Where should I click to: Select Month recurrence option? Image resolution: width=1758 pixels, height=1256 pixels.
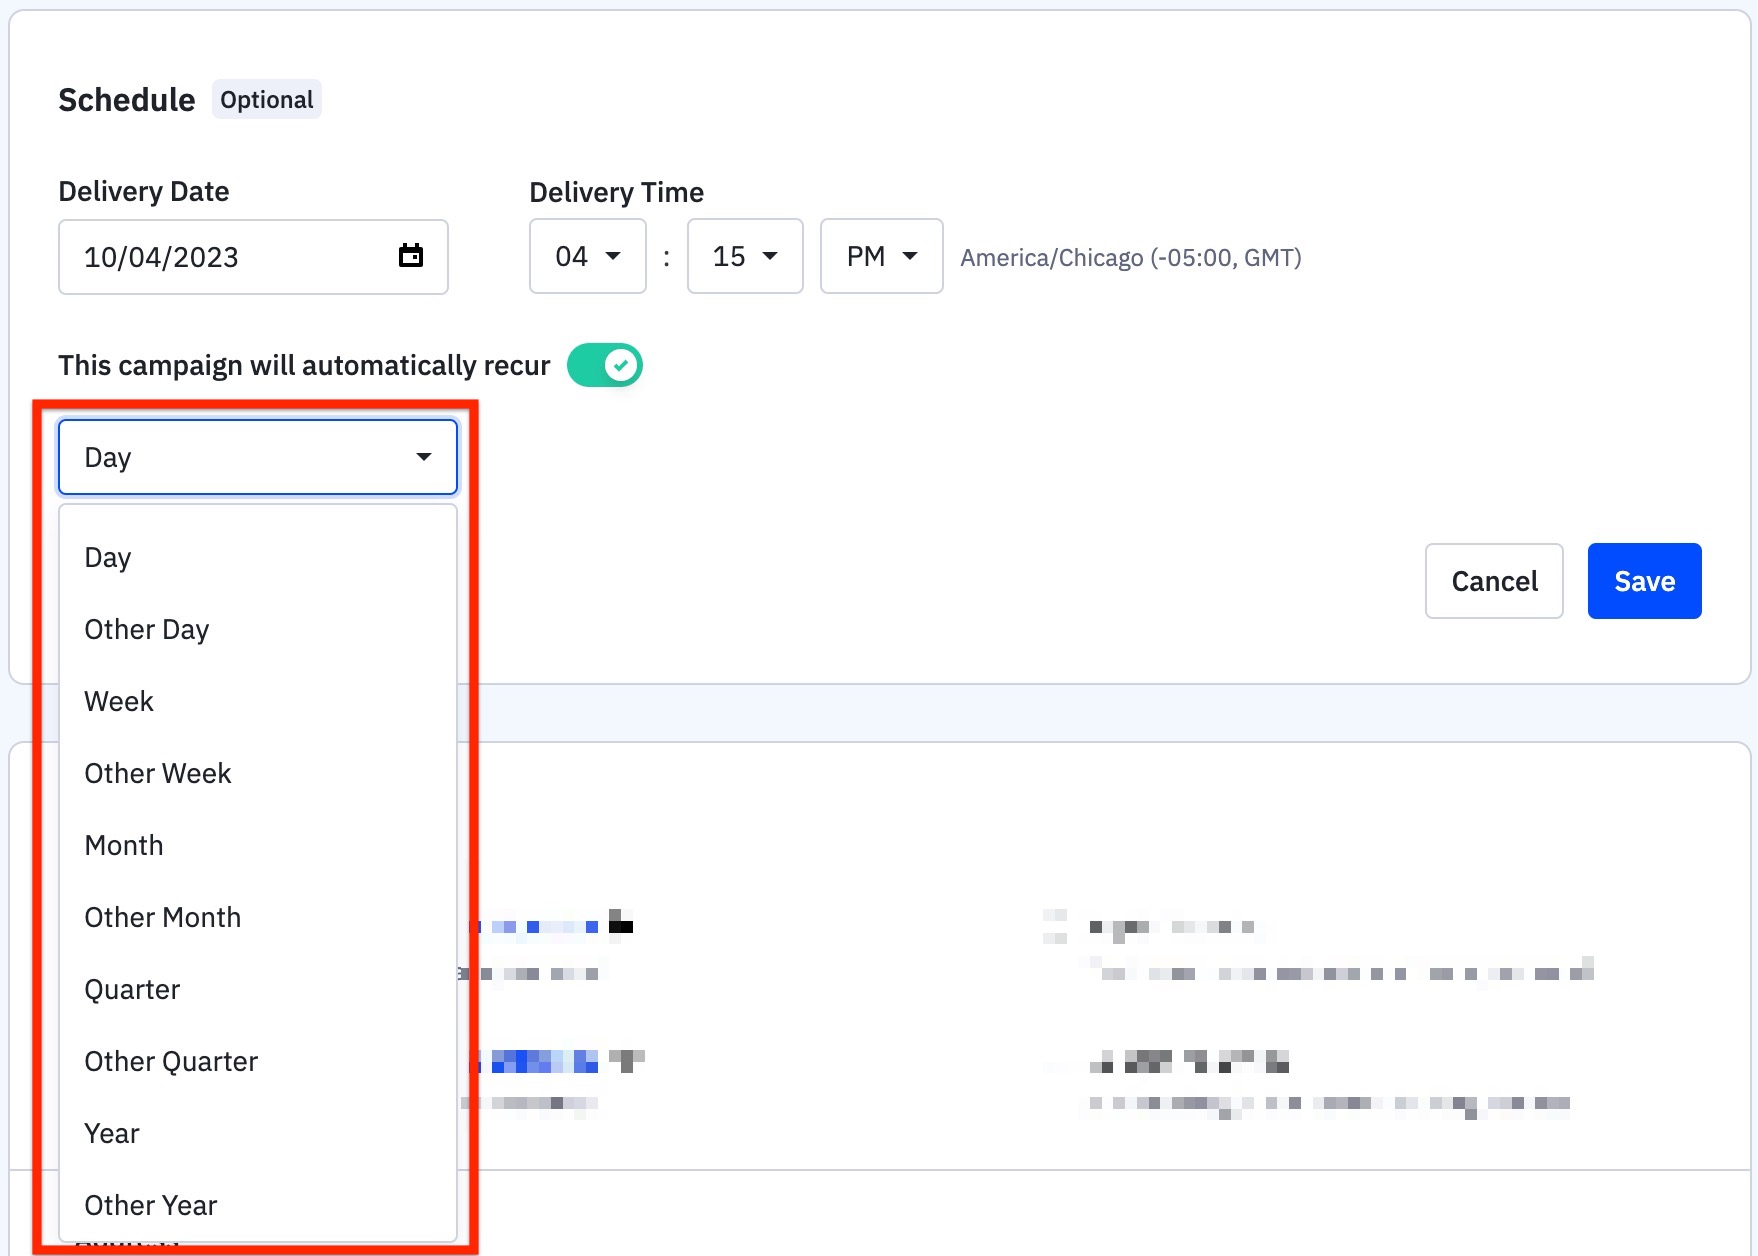124,845
